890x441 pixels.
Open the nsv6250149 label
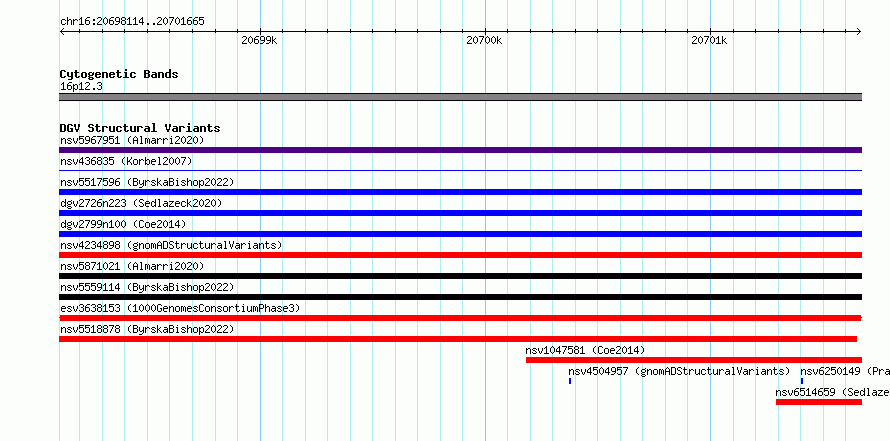click(x=845, y=371)
